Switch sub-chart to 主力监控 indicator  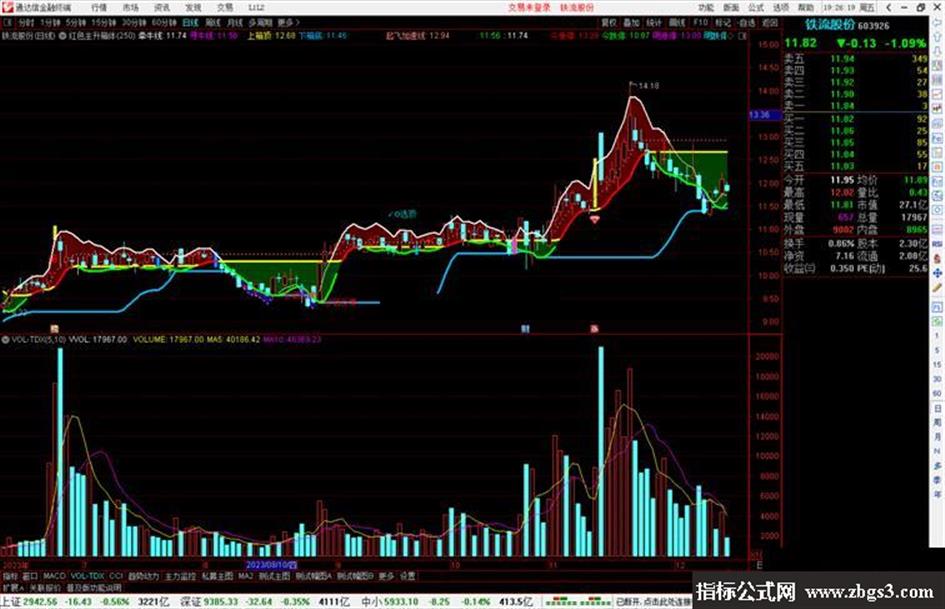point(181,576)
